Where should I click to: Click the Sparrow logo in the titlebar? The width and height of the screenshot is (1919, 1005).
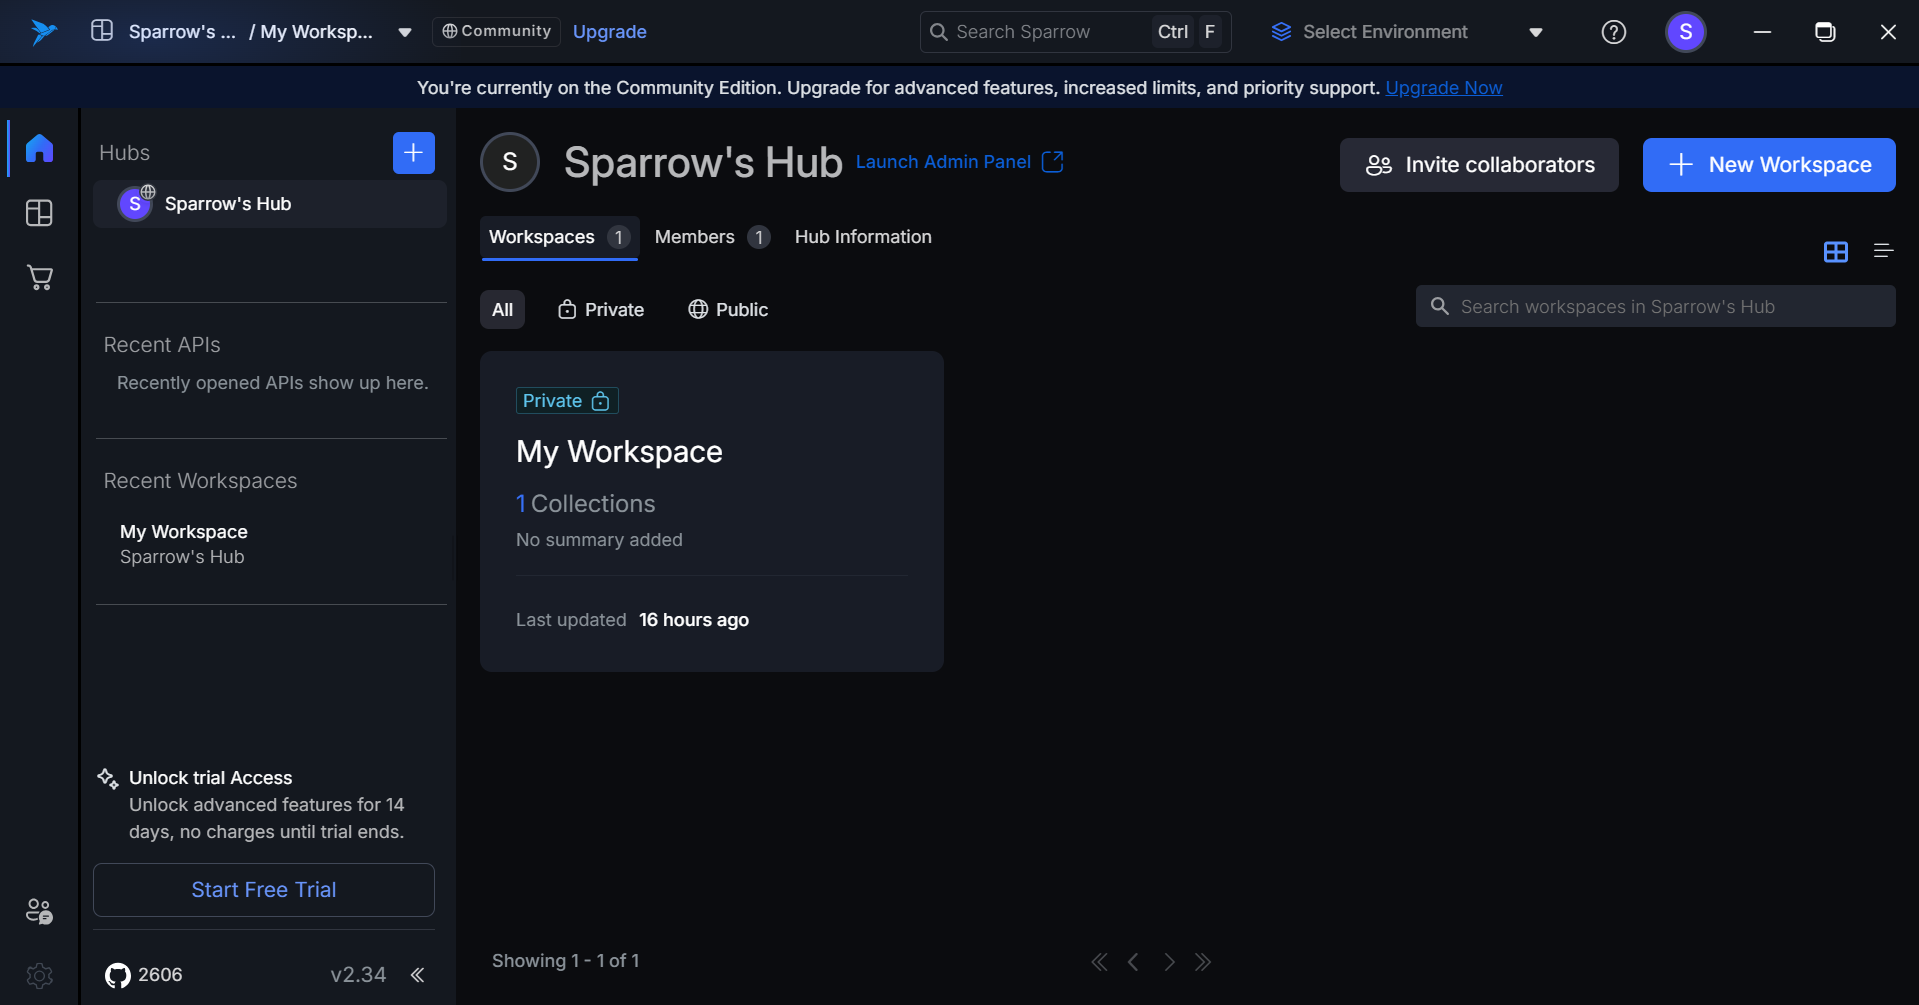[x=42, y=31]
